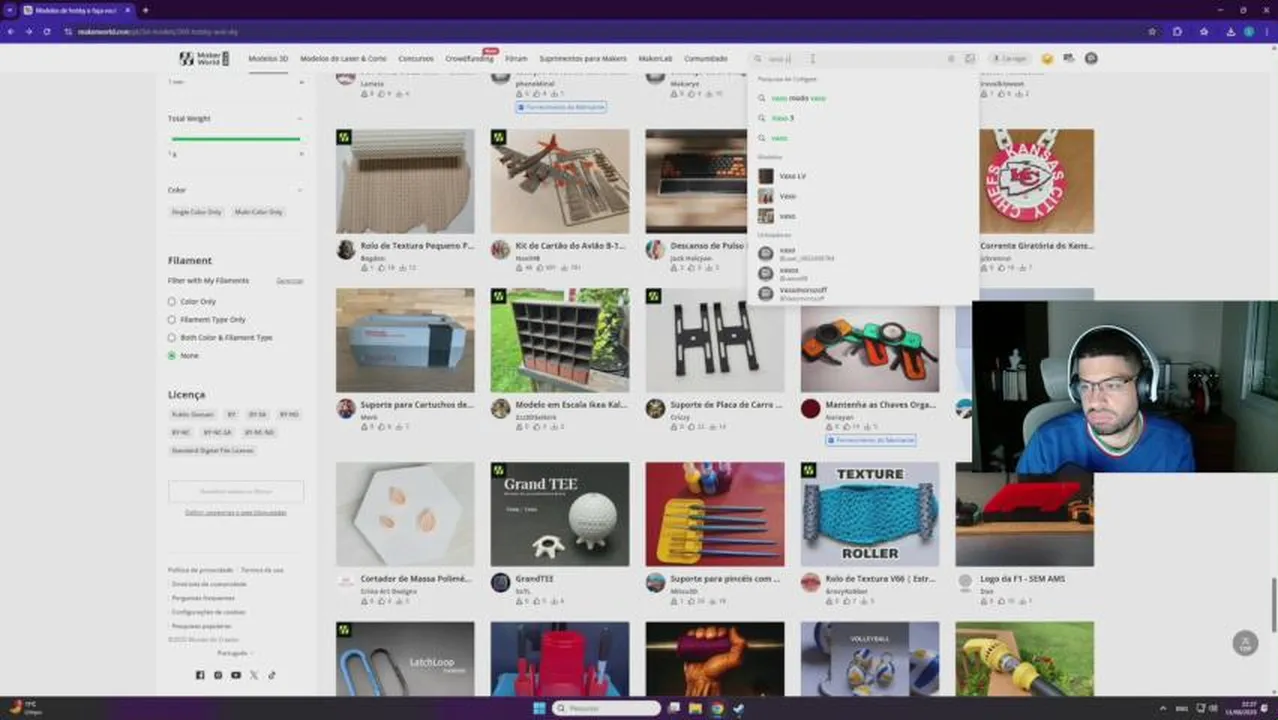Click the image search icon in search bar

point(969,59)
